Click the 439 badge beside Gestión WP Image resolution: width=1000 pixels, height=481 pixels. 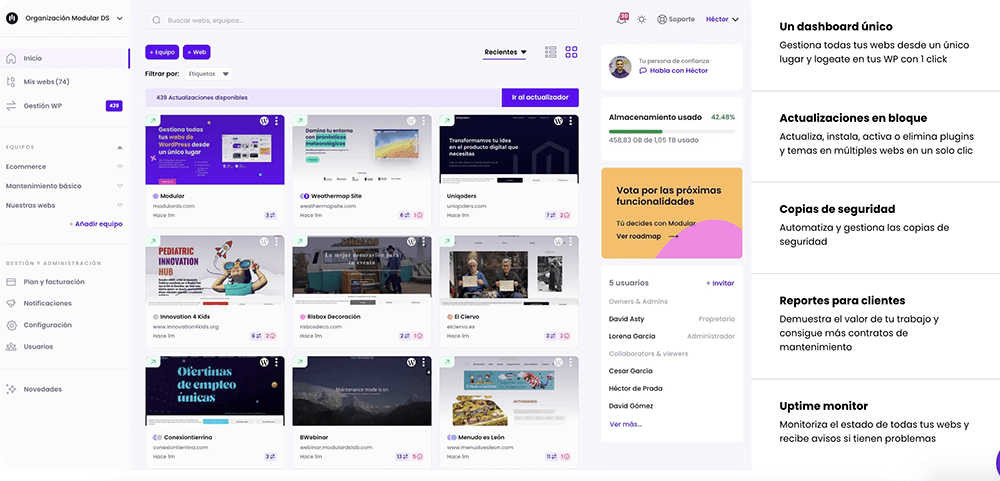[114, 106]
